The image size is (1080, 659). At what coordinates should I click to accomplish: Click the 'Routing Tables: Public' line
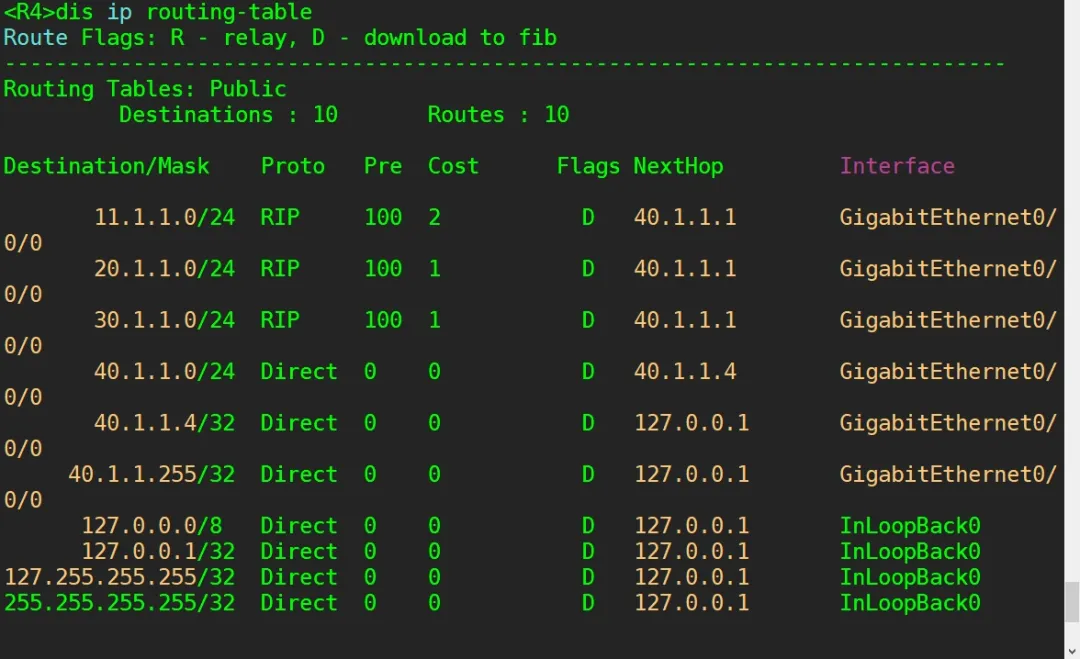tap(145, 89)
